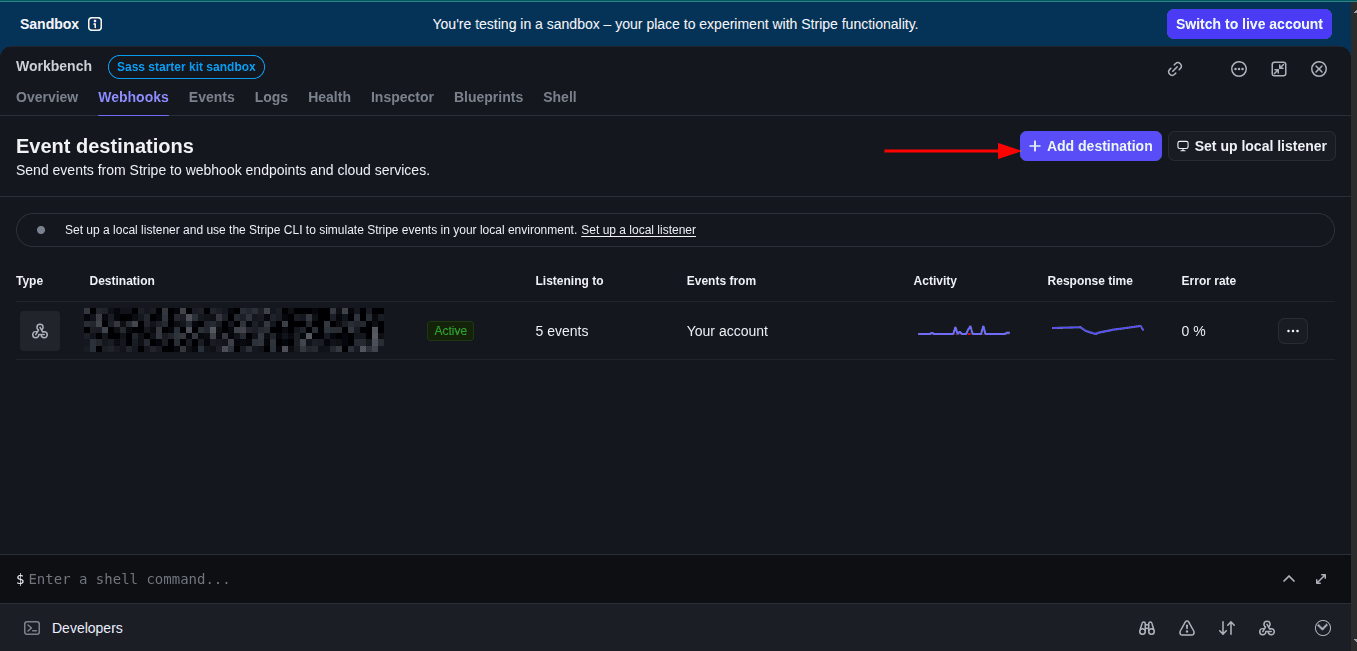1357x651 pixels.
Task: Open the webhooks icon in bottom bar
Action: pyautogui.click(x=1267, y=628)
